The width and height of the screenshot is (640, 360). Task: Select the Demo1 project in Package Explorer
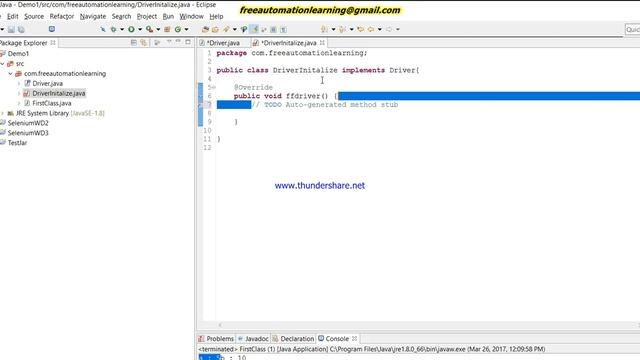(18, 54)
